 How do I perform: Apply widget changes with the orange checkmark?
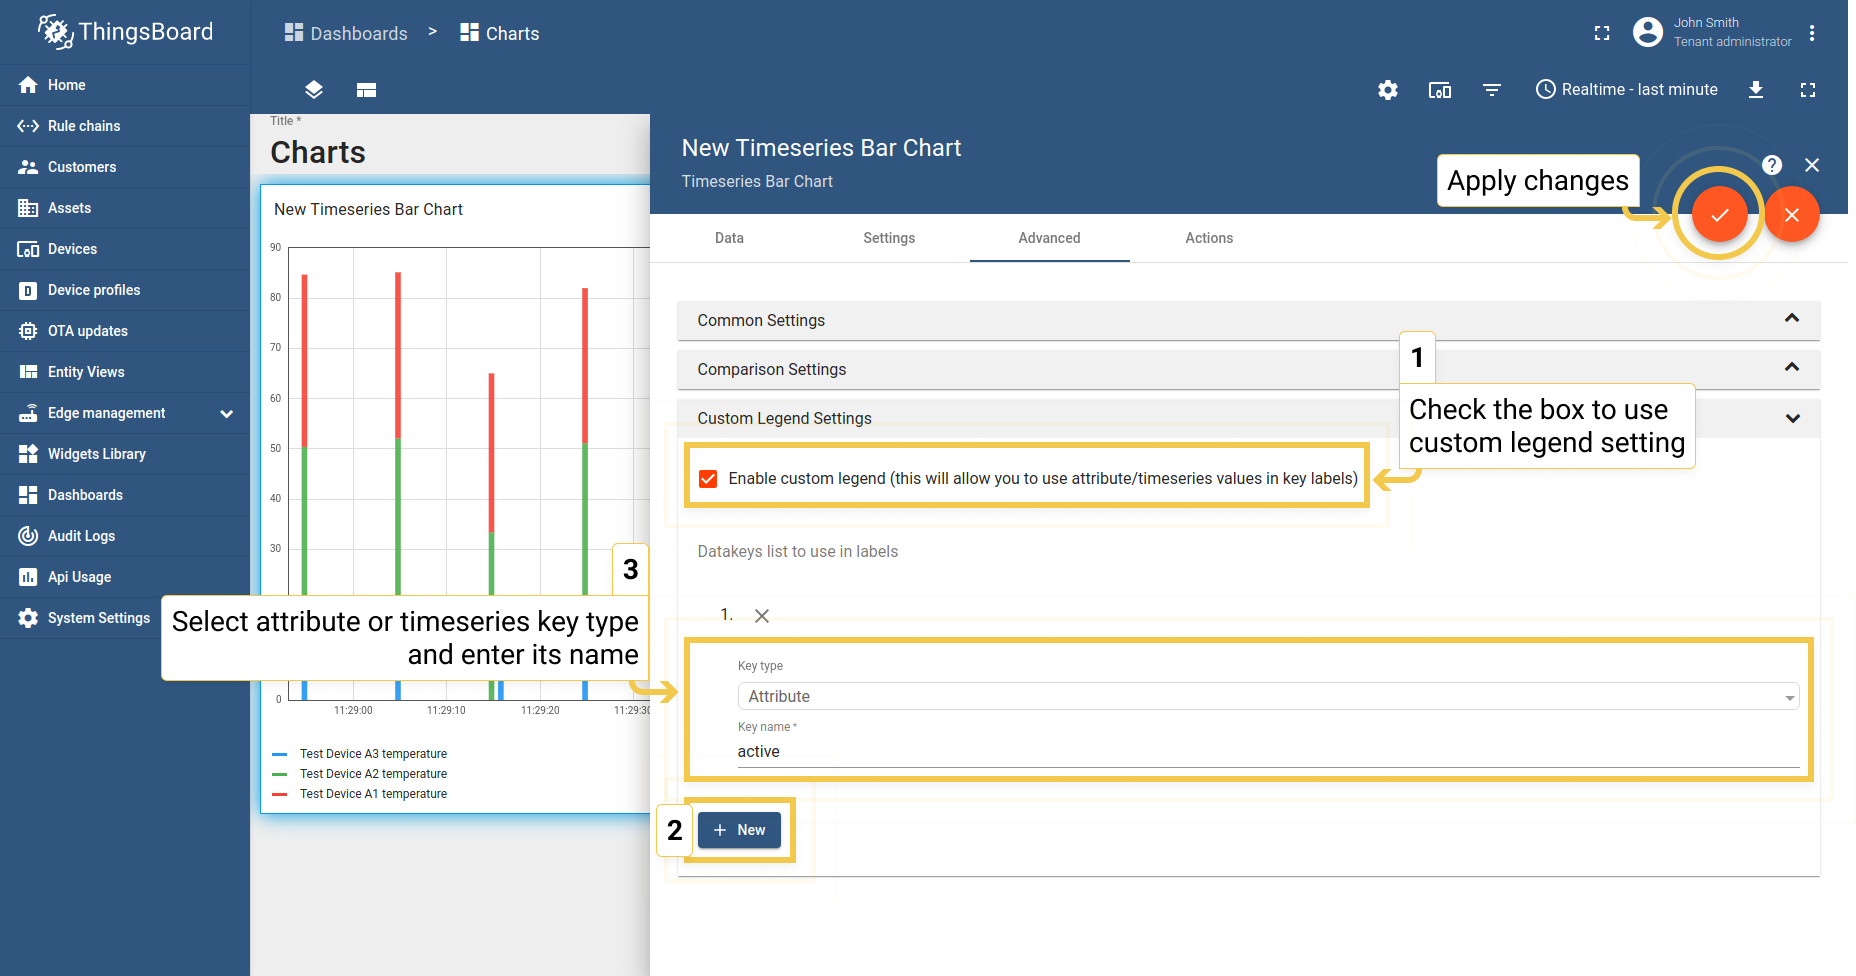tap(1718, 214)
